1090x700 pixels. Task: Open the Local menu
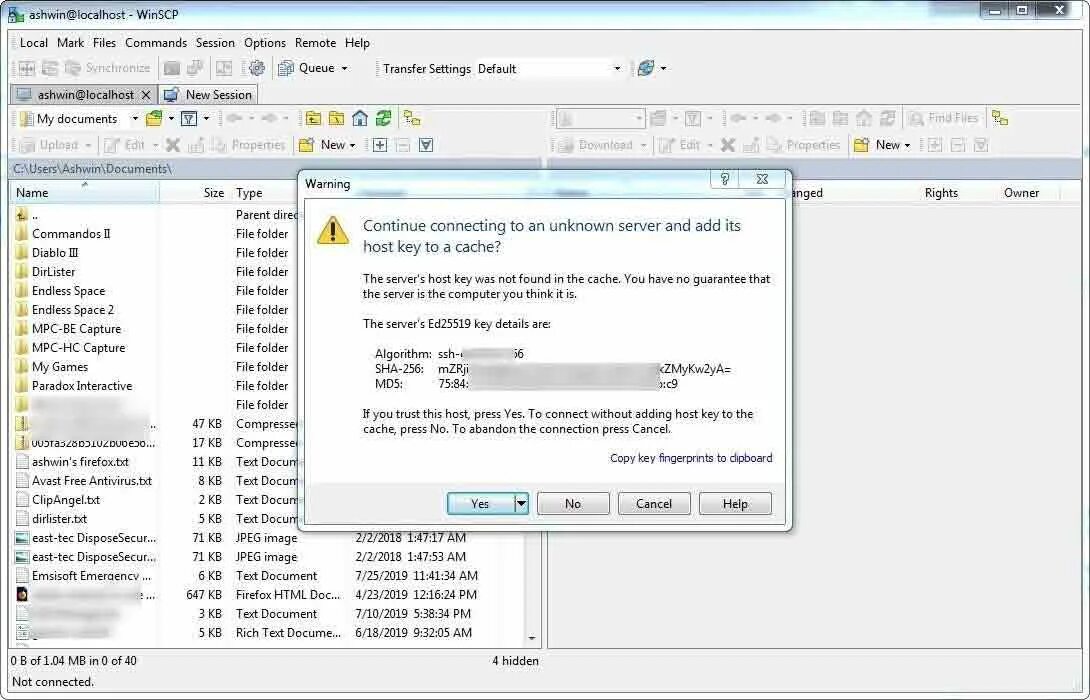tap(33, 43)
